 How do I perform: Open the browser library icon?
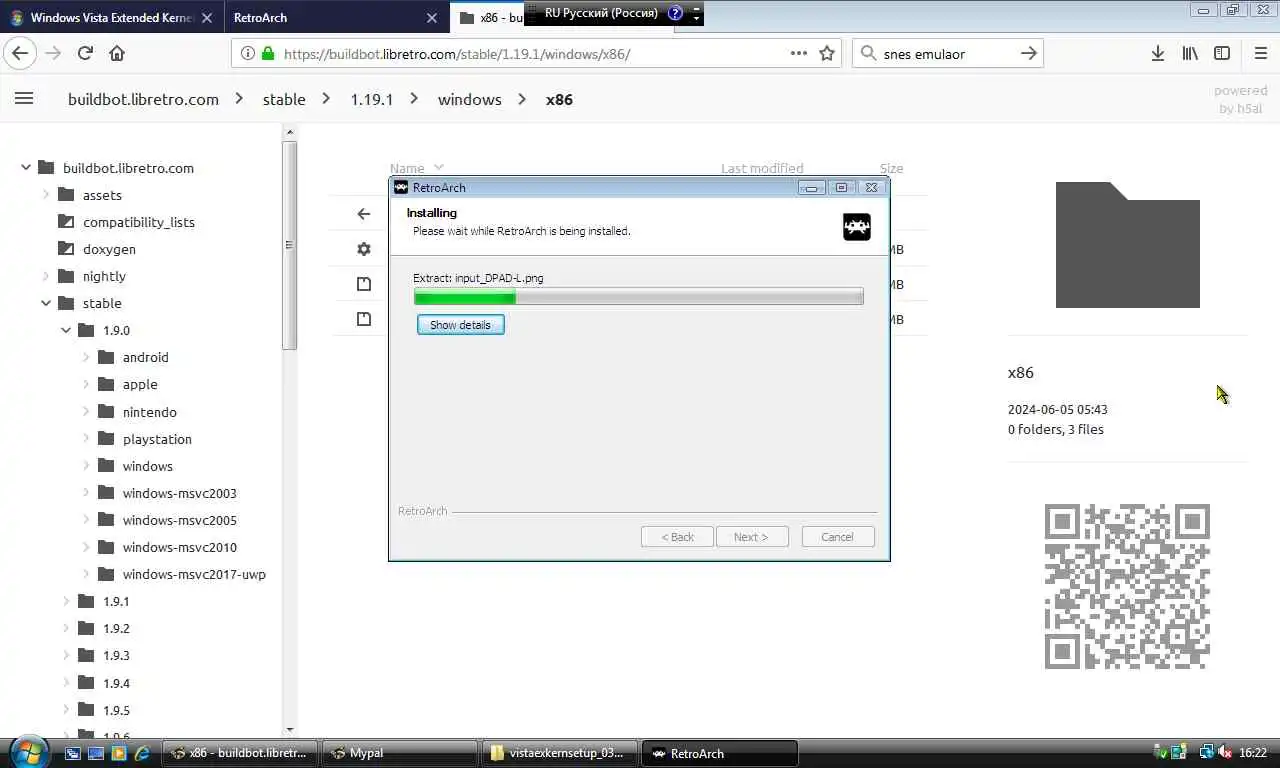1190,53
